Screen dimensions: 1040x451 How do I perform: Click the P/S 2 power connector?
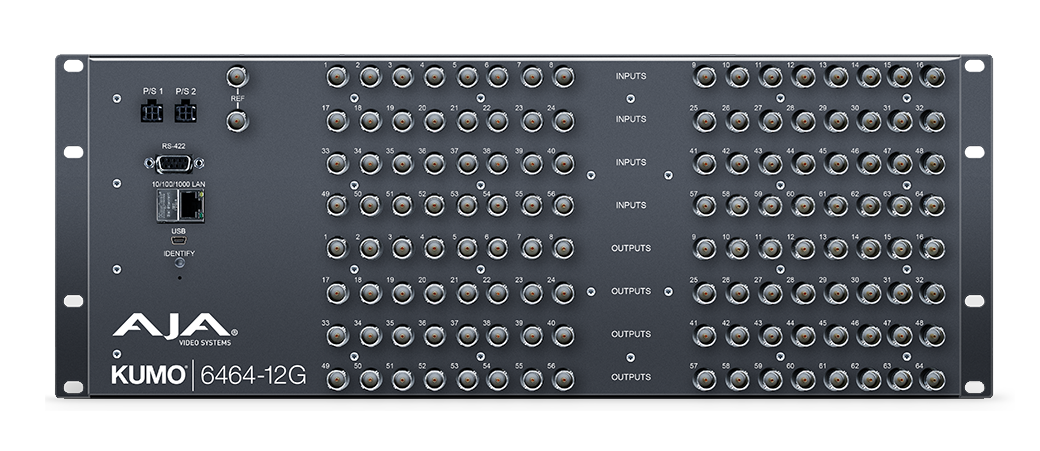185,111
